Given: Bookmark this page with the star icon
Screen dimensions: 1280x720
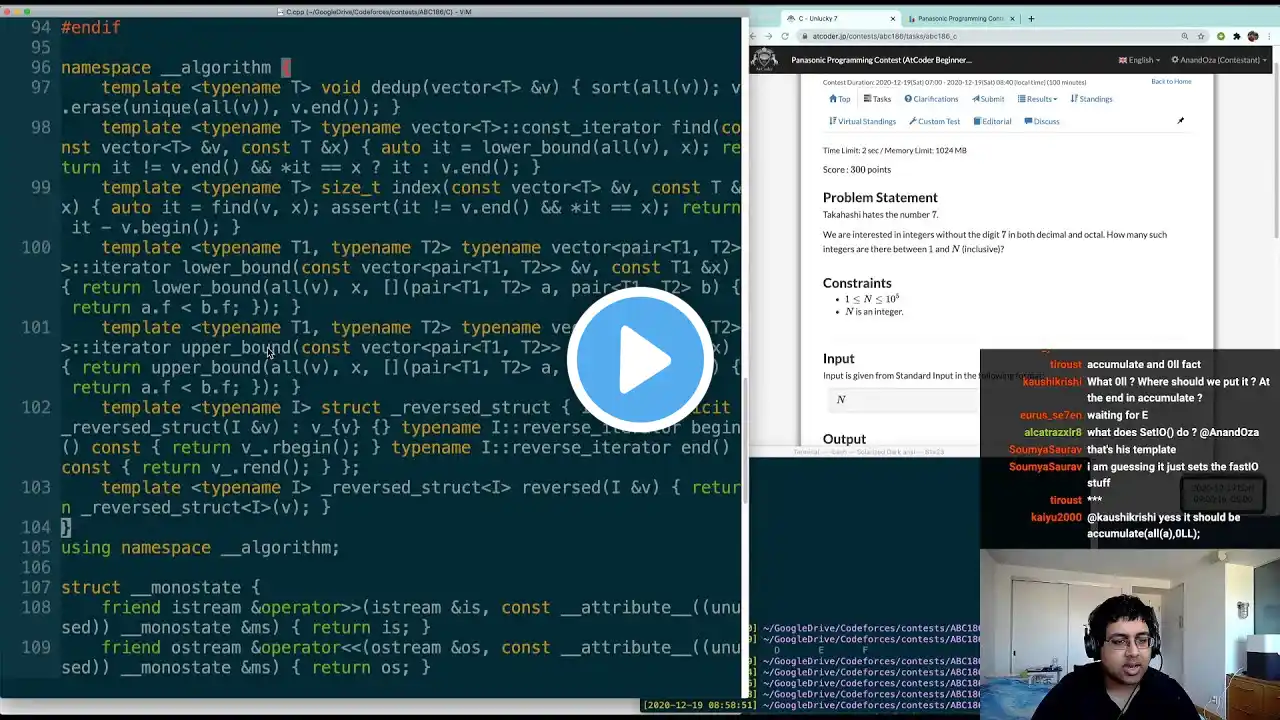Looking at the screenshot, I should tap(1203, 36).
